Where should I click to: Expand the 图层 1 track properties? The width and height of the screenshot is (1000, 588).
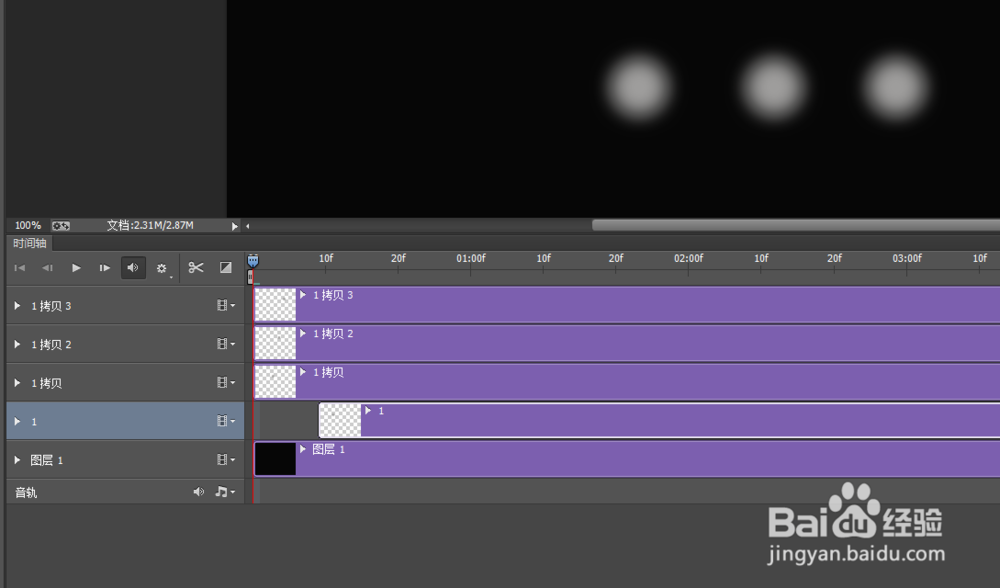17,460
